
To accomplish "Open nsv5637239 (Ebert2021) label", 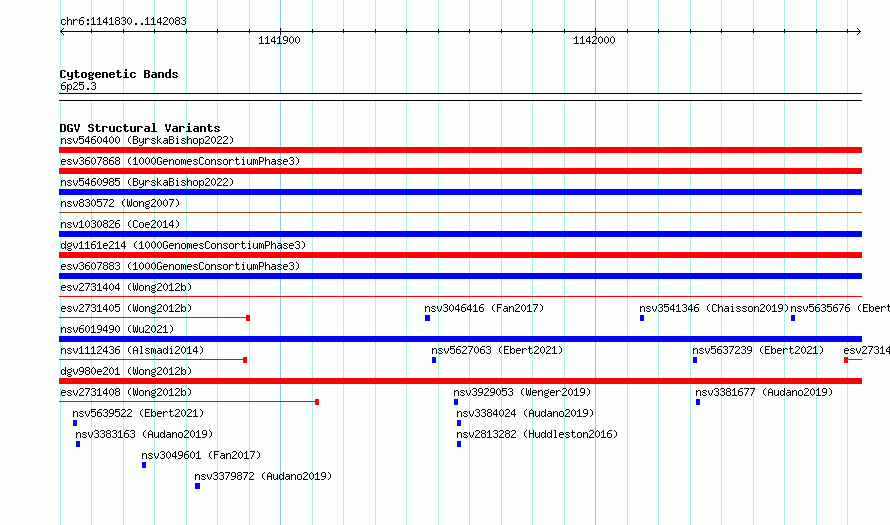I will 758,350.
